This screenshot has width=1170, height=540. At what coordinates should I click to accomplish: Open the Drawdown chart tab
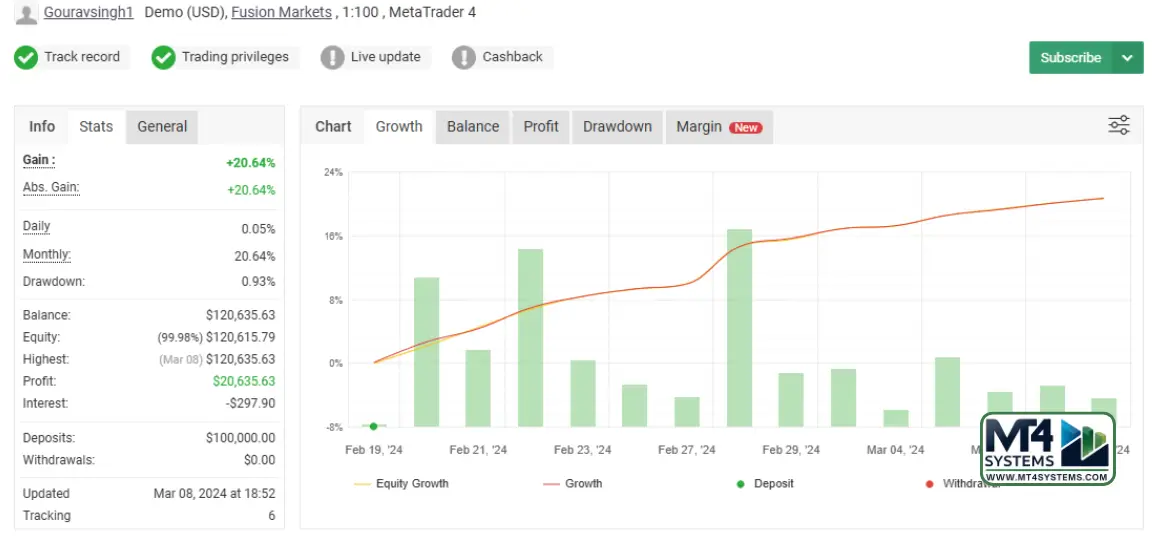point(617,127)
